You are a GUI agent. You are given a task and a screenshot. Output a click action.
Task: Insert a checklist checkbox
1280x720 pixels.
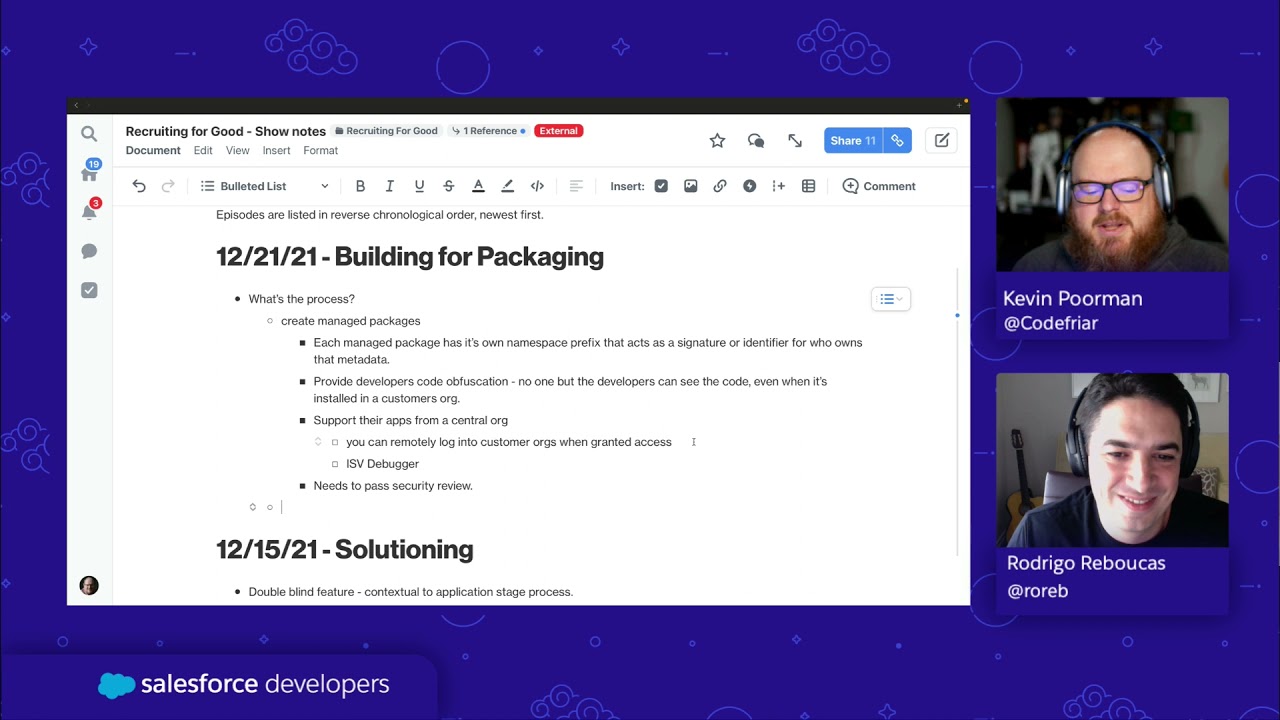coord(661,186)
